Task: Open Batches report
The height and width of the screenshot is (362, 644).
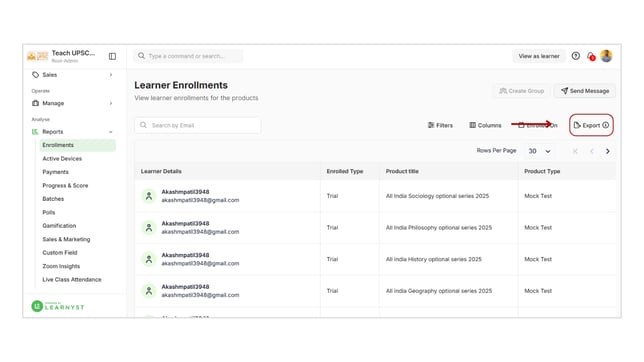Action: 53,199
